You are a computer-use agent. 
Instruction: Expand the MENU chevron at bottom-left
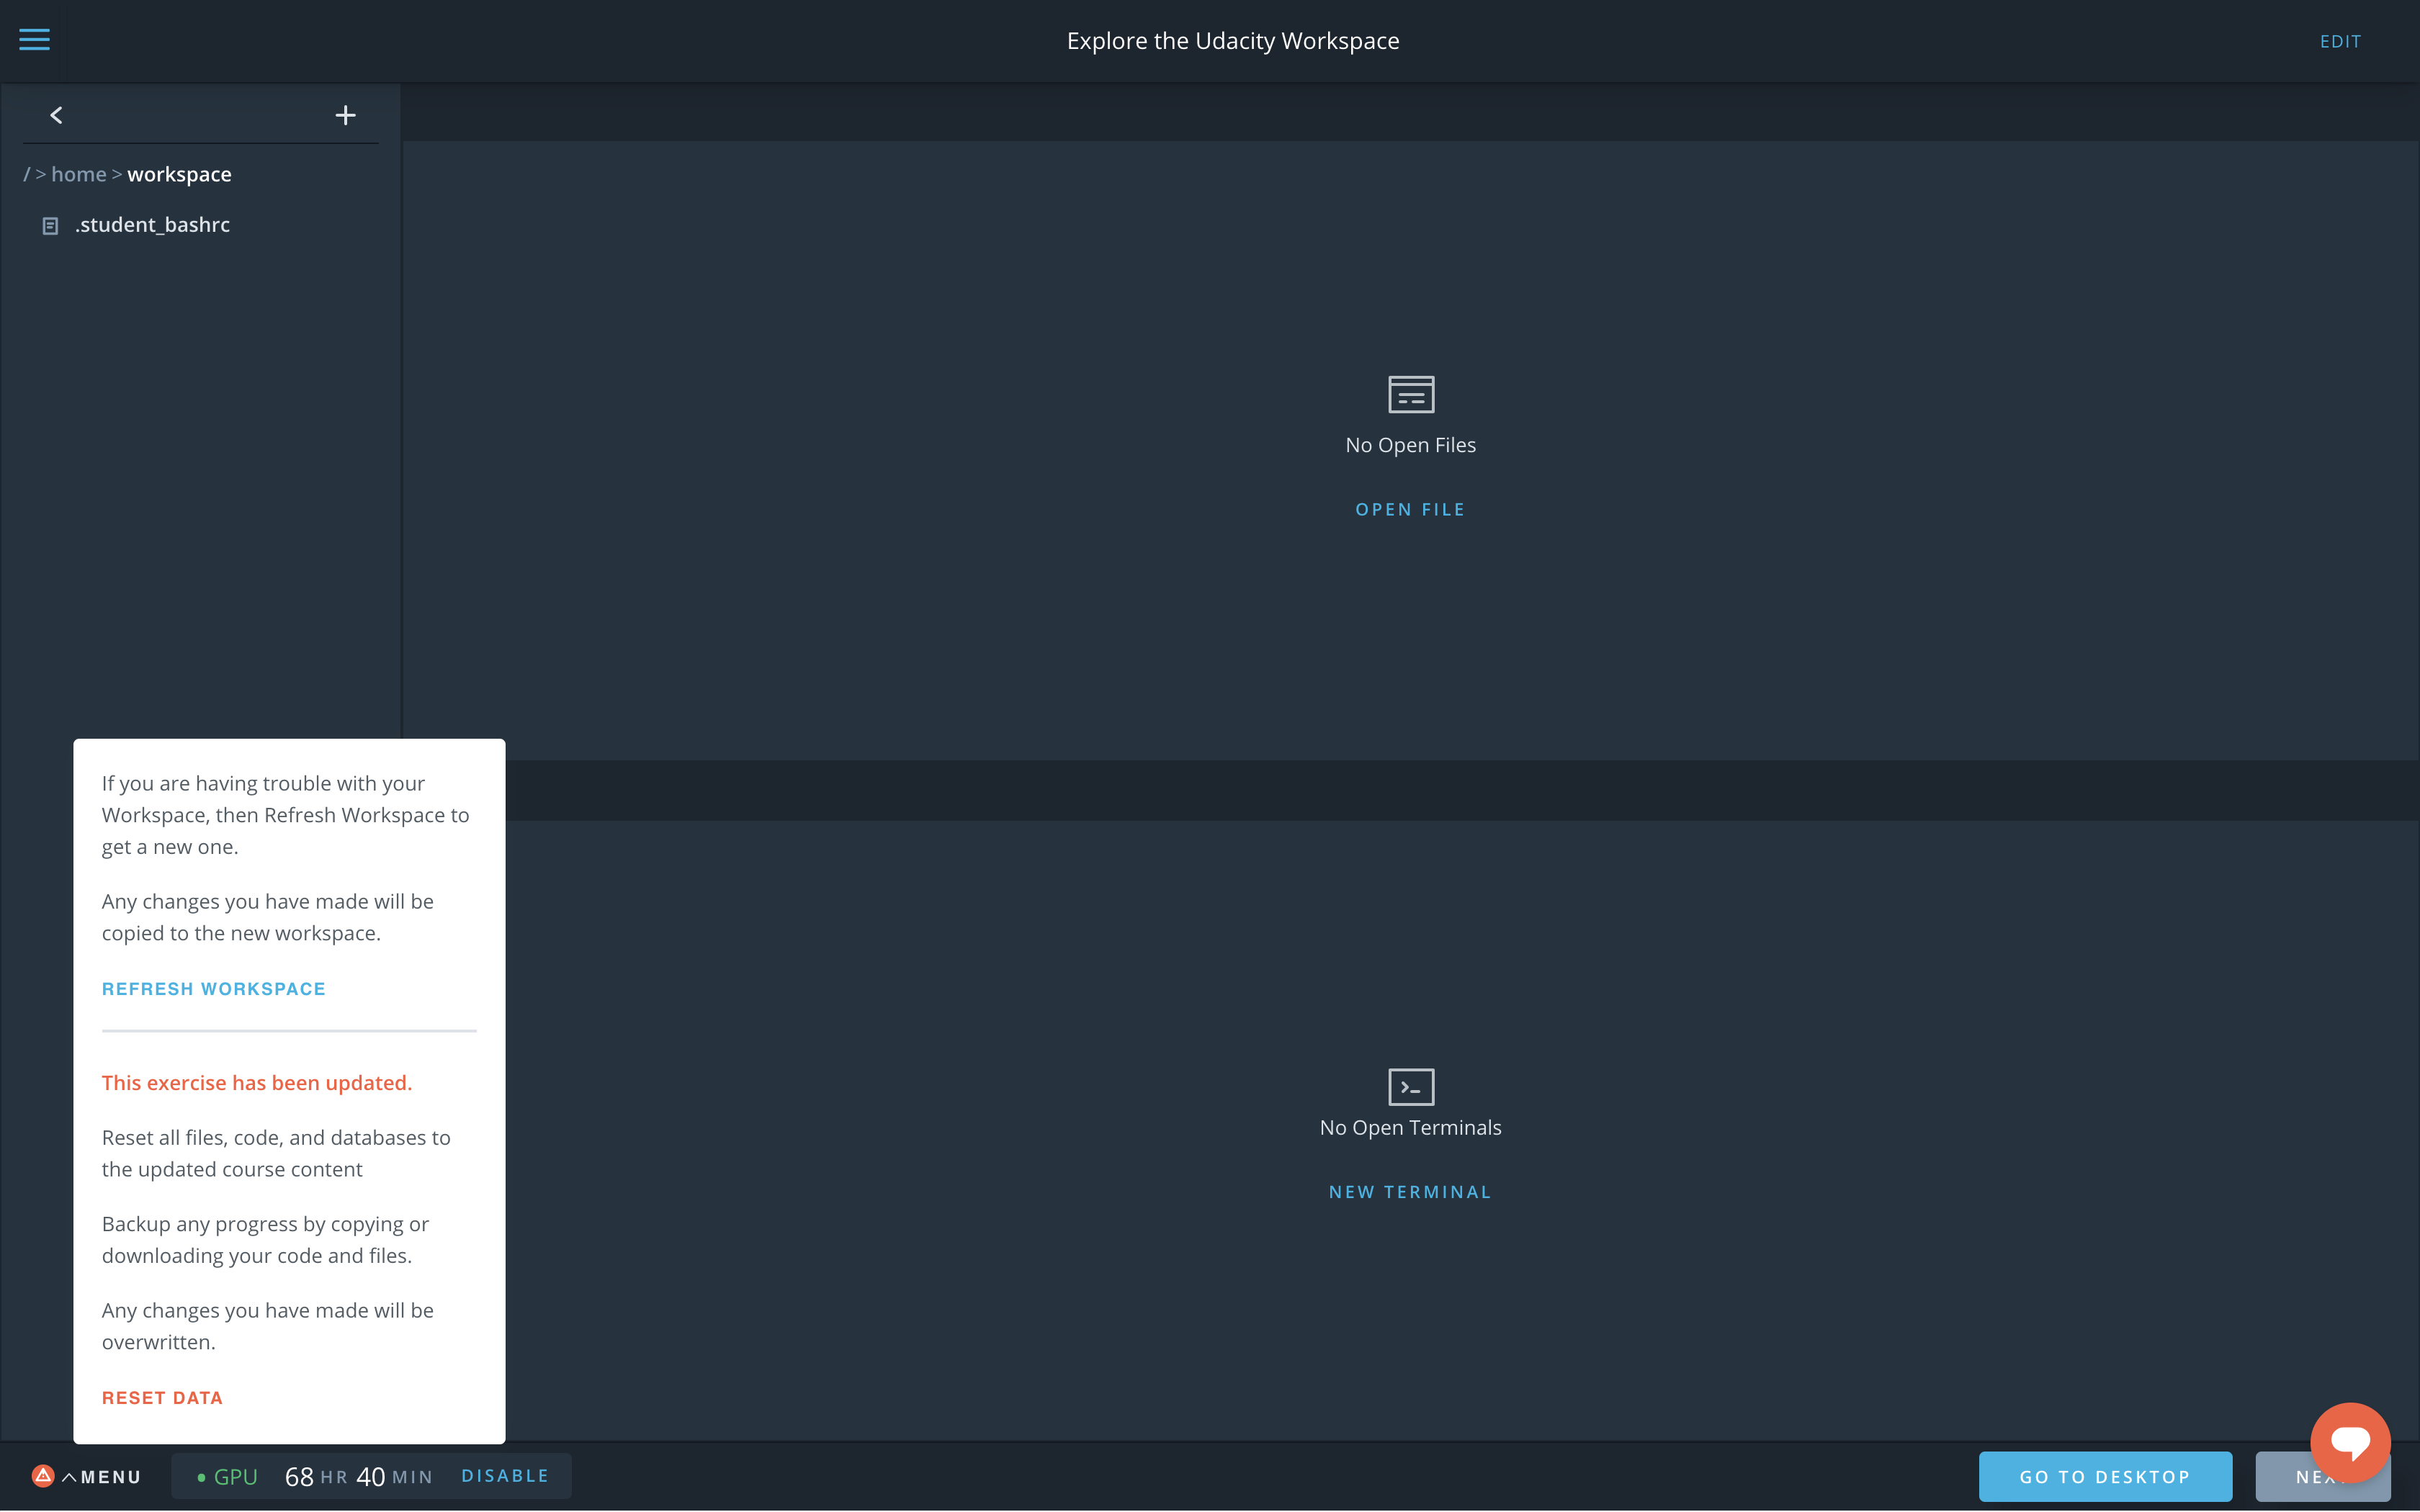[70, 1476]
